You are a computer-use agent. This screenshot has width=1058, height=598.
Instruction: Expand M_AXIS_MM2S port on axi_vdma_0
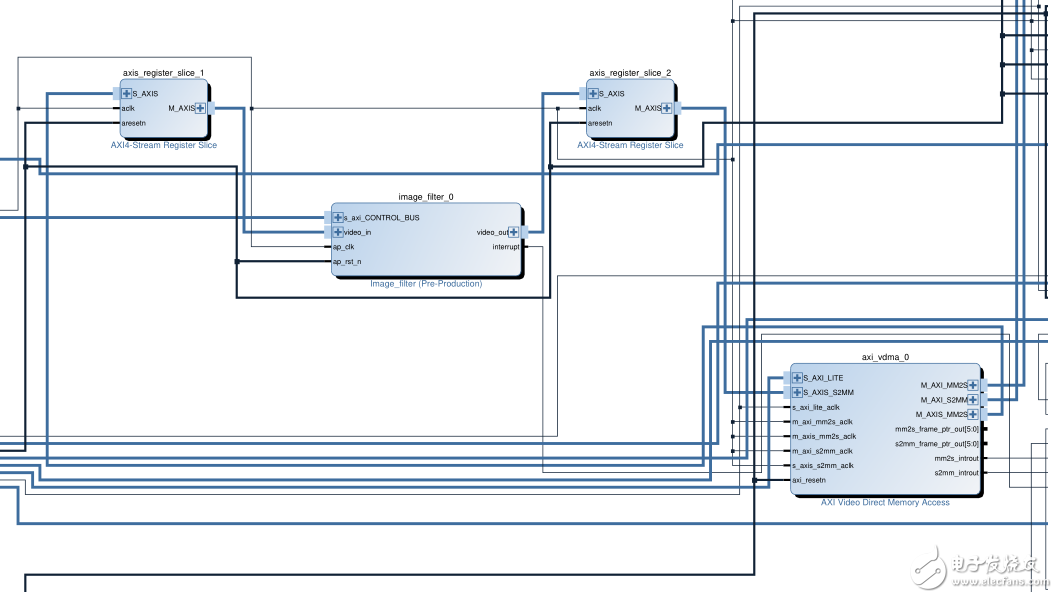973,414
